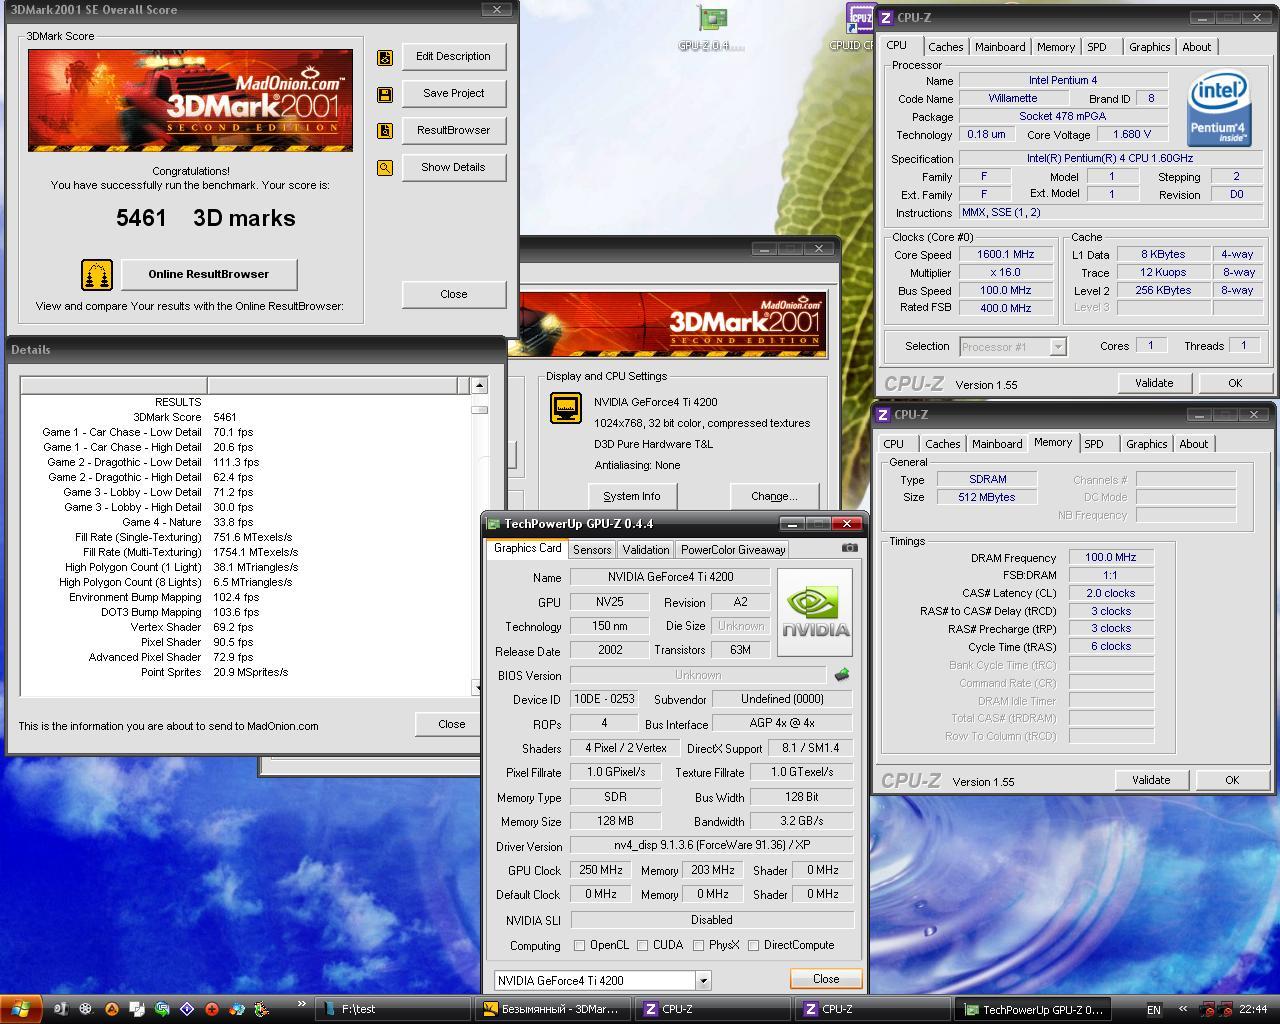The width and height of the screenshot is (1280, 1024).
Task: Click the Intel Pentium 4 logo in CPU-Z
Action: [1219, 108]
